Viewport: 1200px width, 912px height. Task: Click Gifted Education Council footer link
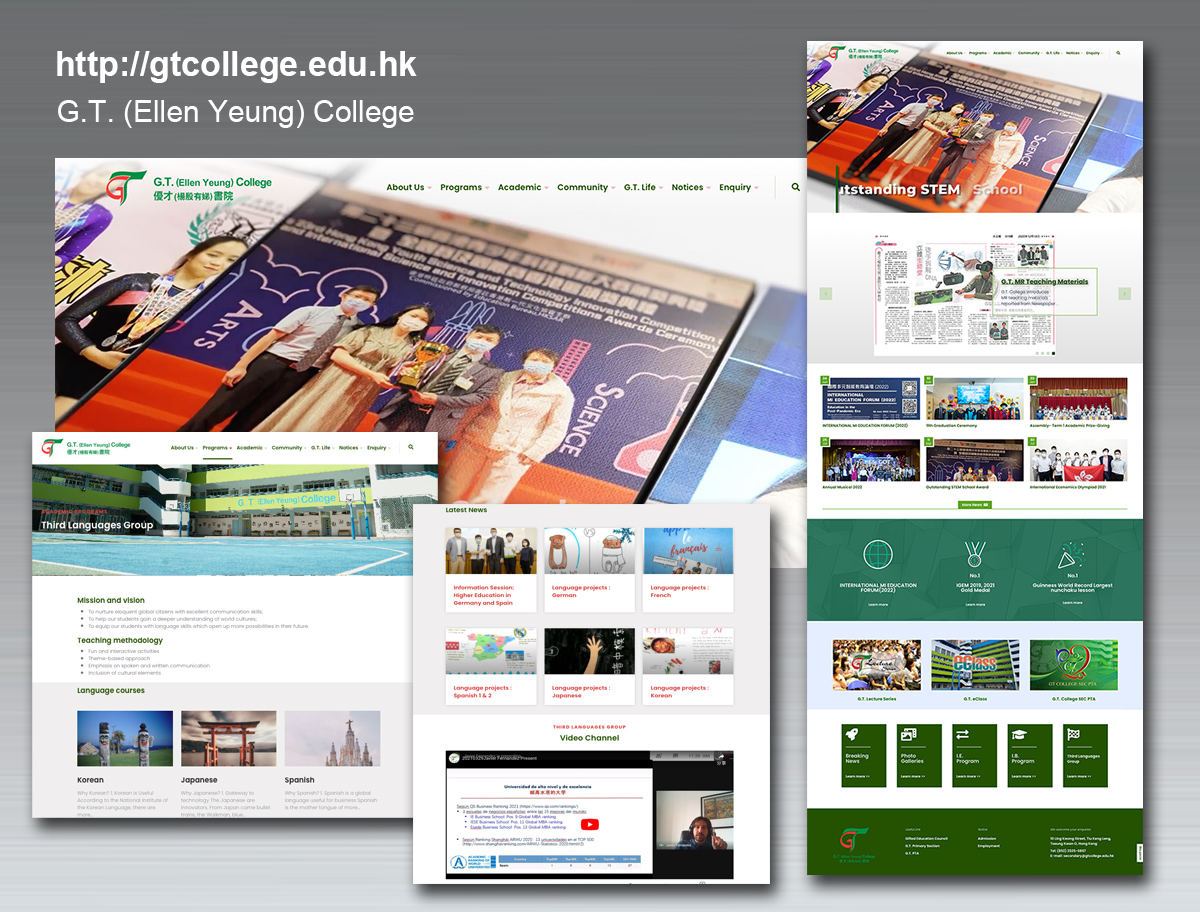(x=926, y=838)
